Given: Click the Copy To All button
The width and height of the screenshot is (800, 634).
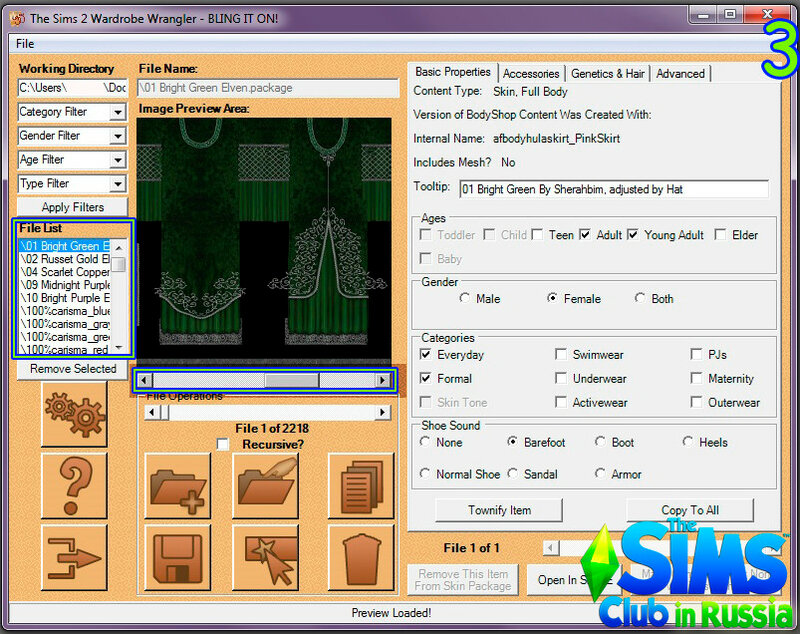Looking at the screenshot, I should (690, 510).
